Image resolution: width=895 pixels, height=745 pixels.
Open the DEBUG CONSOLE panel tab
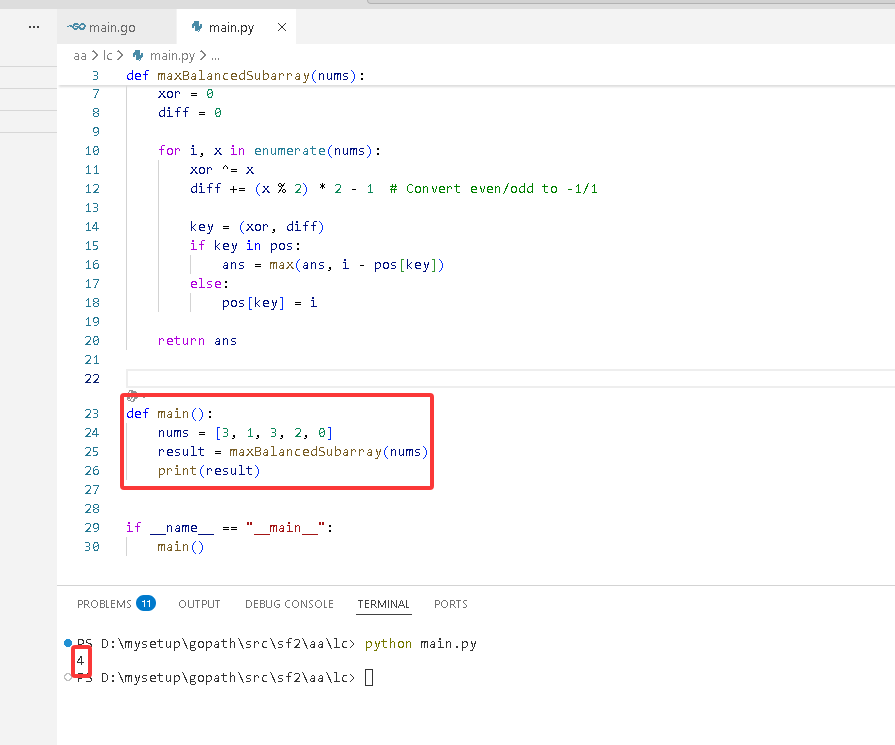click(289, 604)
